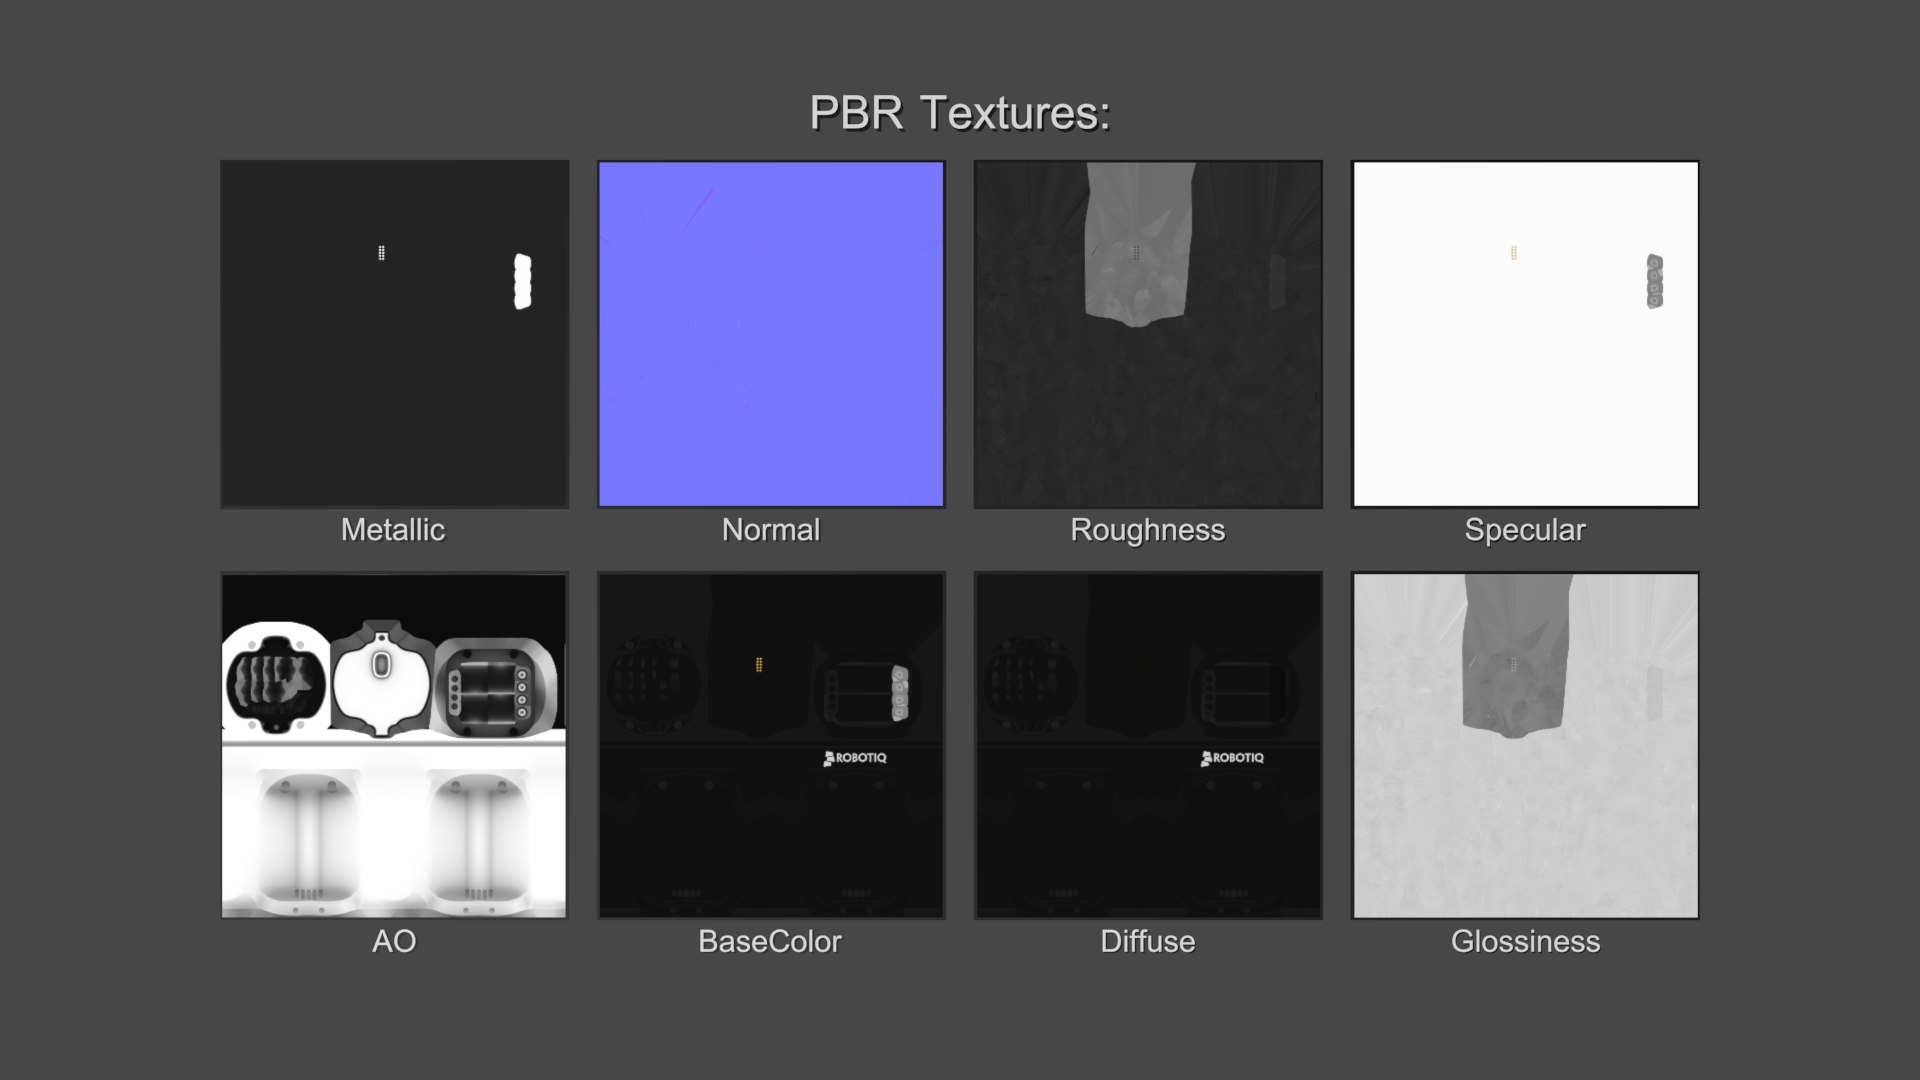Click the PBR Textures heading

click(959, 113)
